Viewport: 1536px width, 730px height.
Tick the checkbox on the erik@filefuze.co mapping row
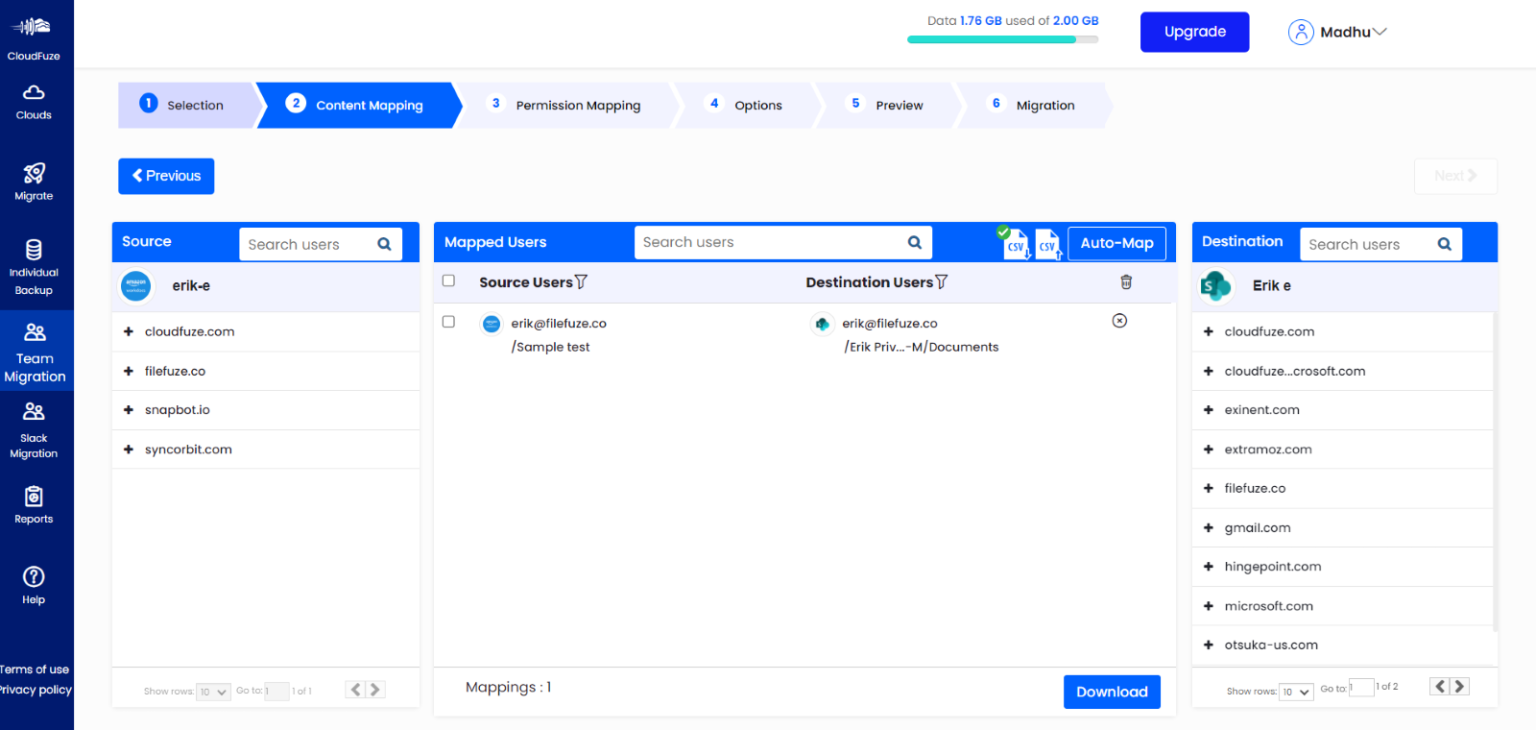pos(448,322)
